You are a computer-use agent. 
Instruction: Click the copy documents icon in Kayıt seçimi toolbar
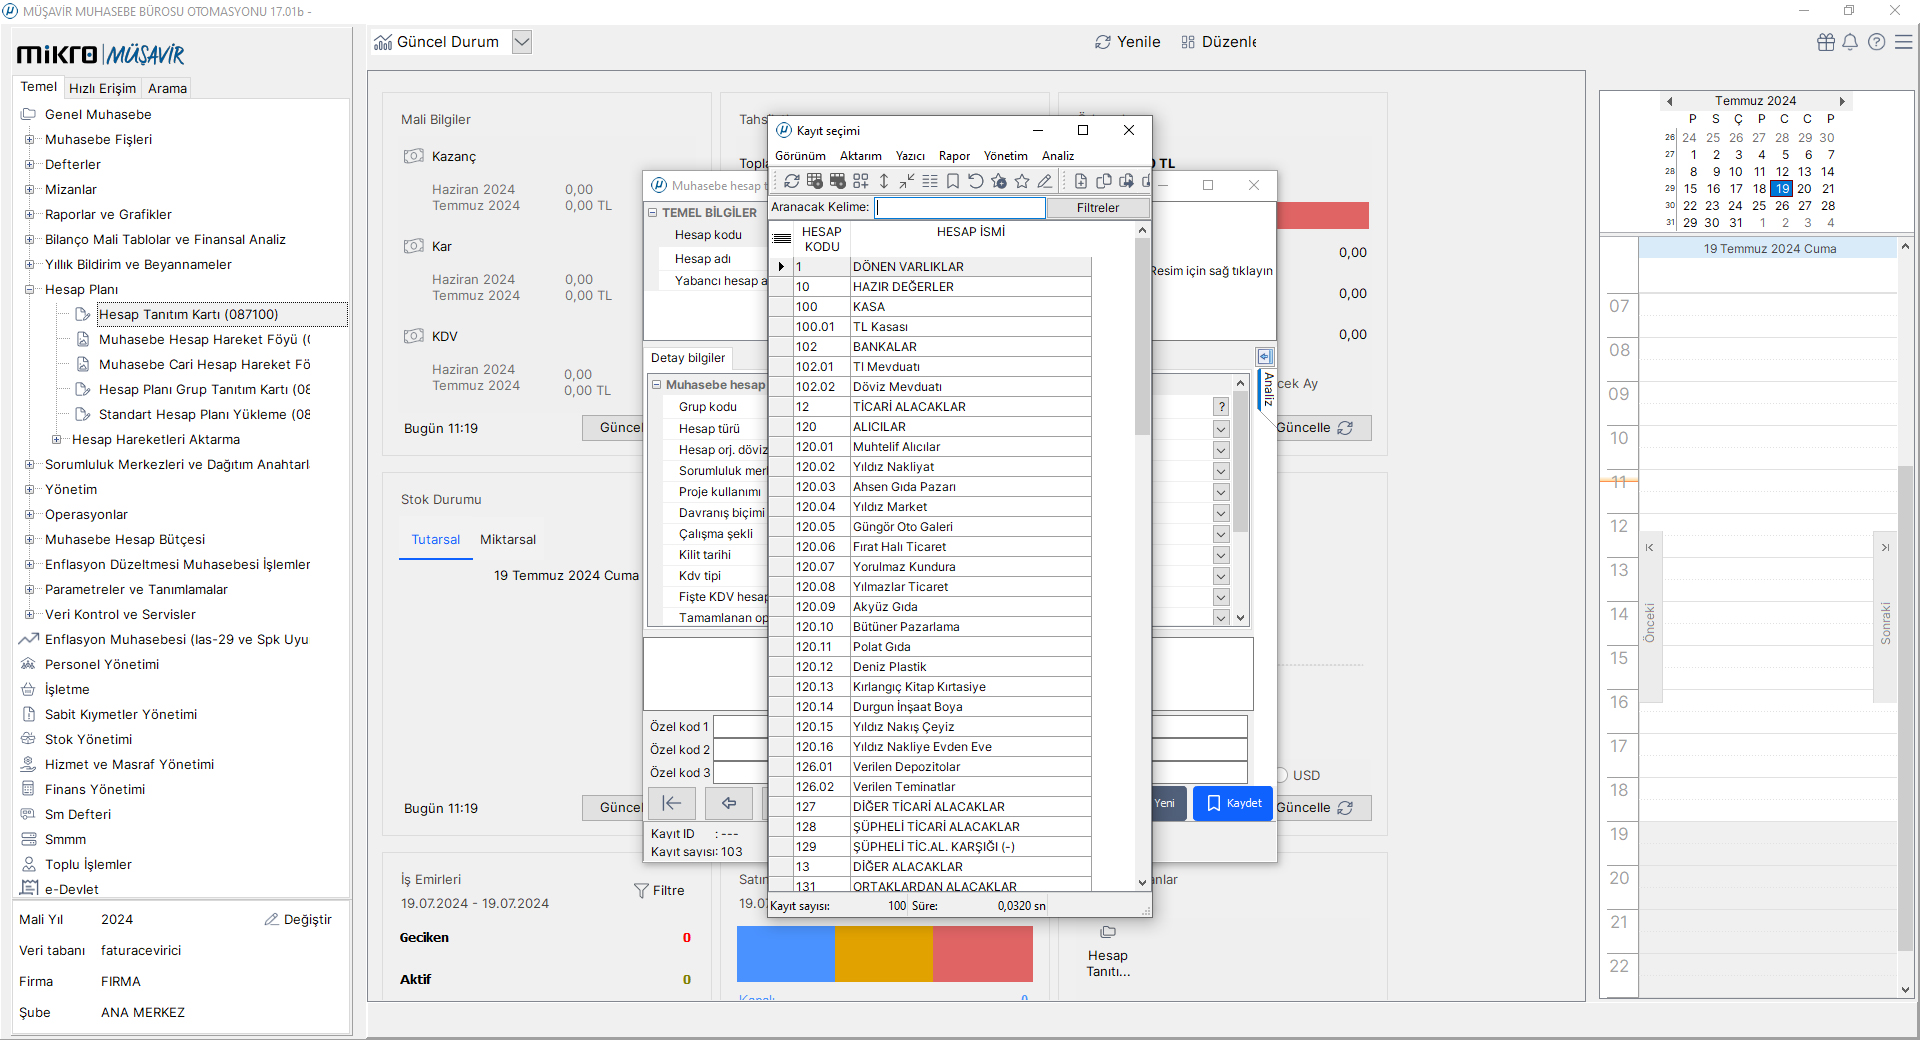coord(1104,181)
